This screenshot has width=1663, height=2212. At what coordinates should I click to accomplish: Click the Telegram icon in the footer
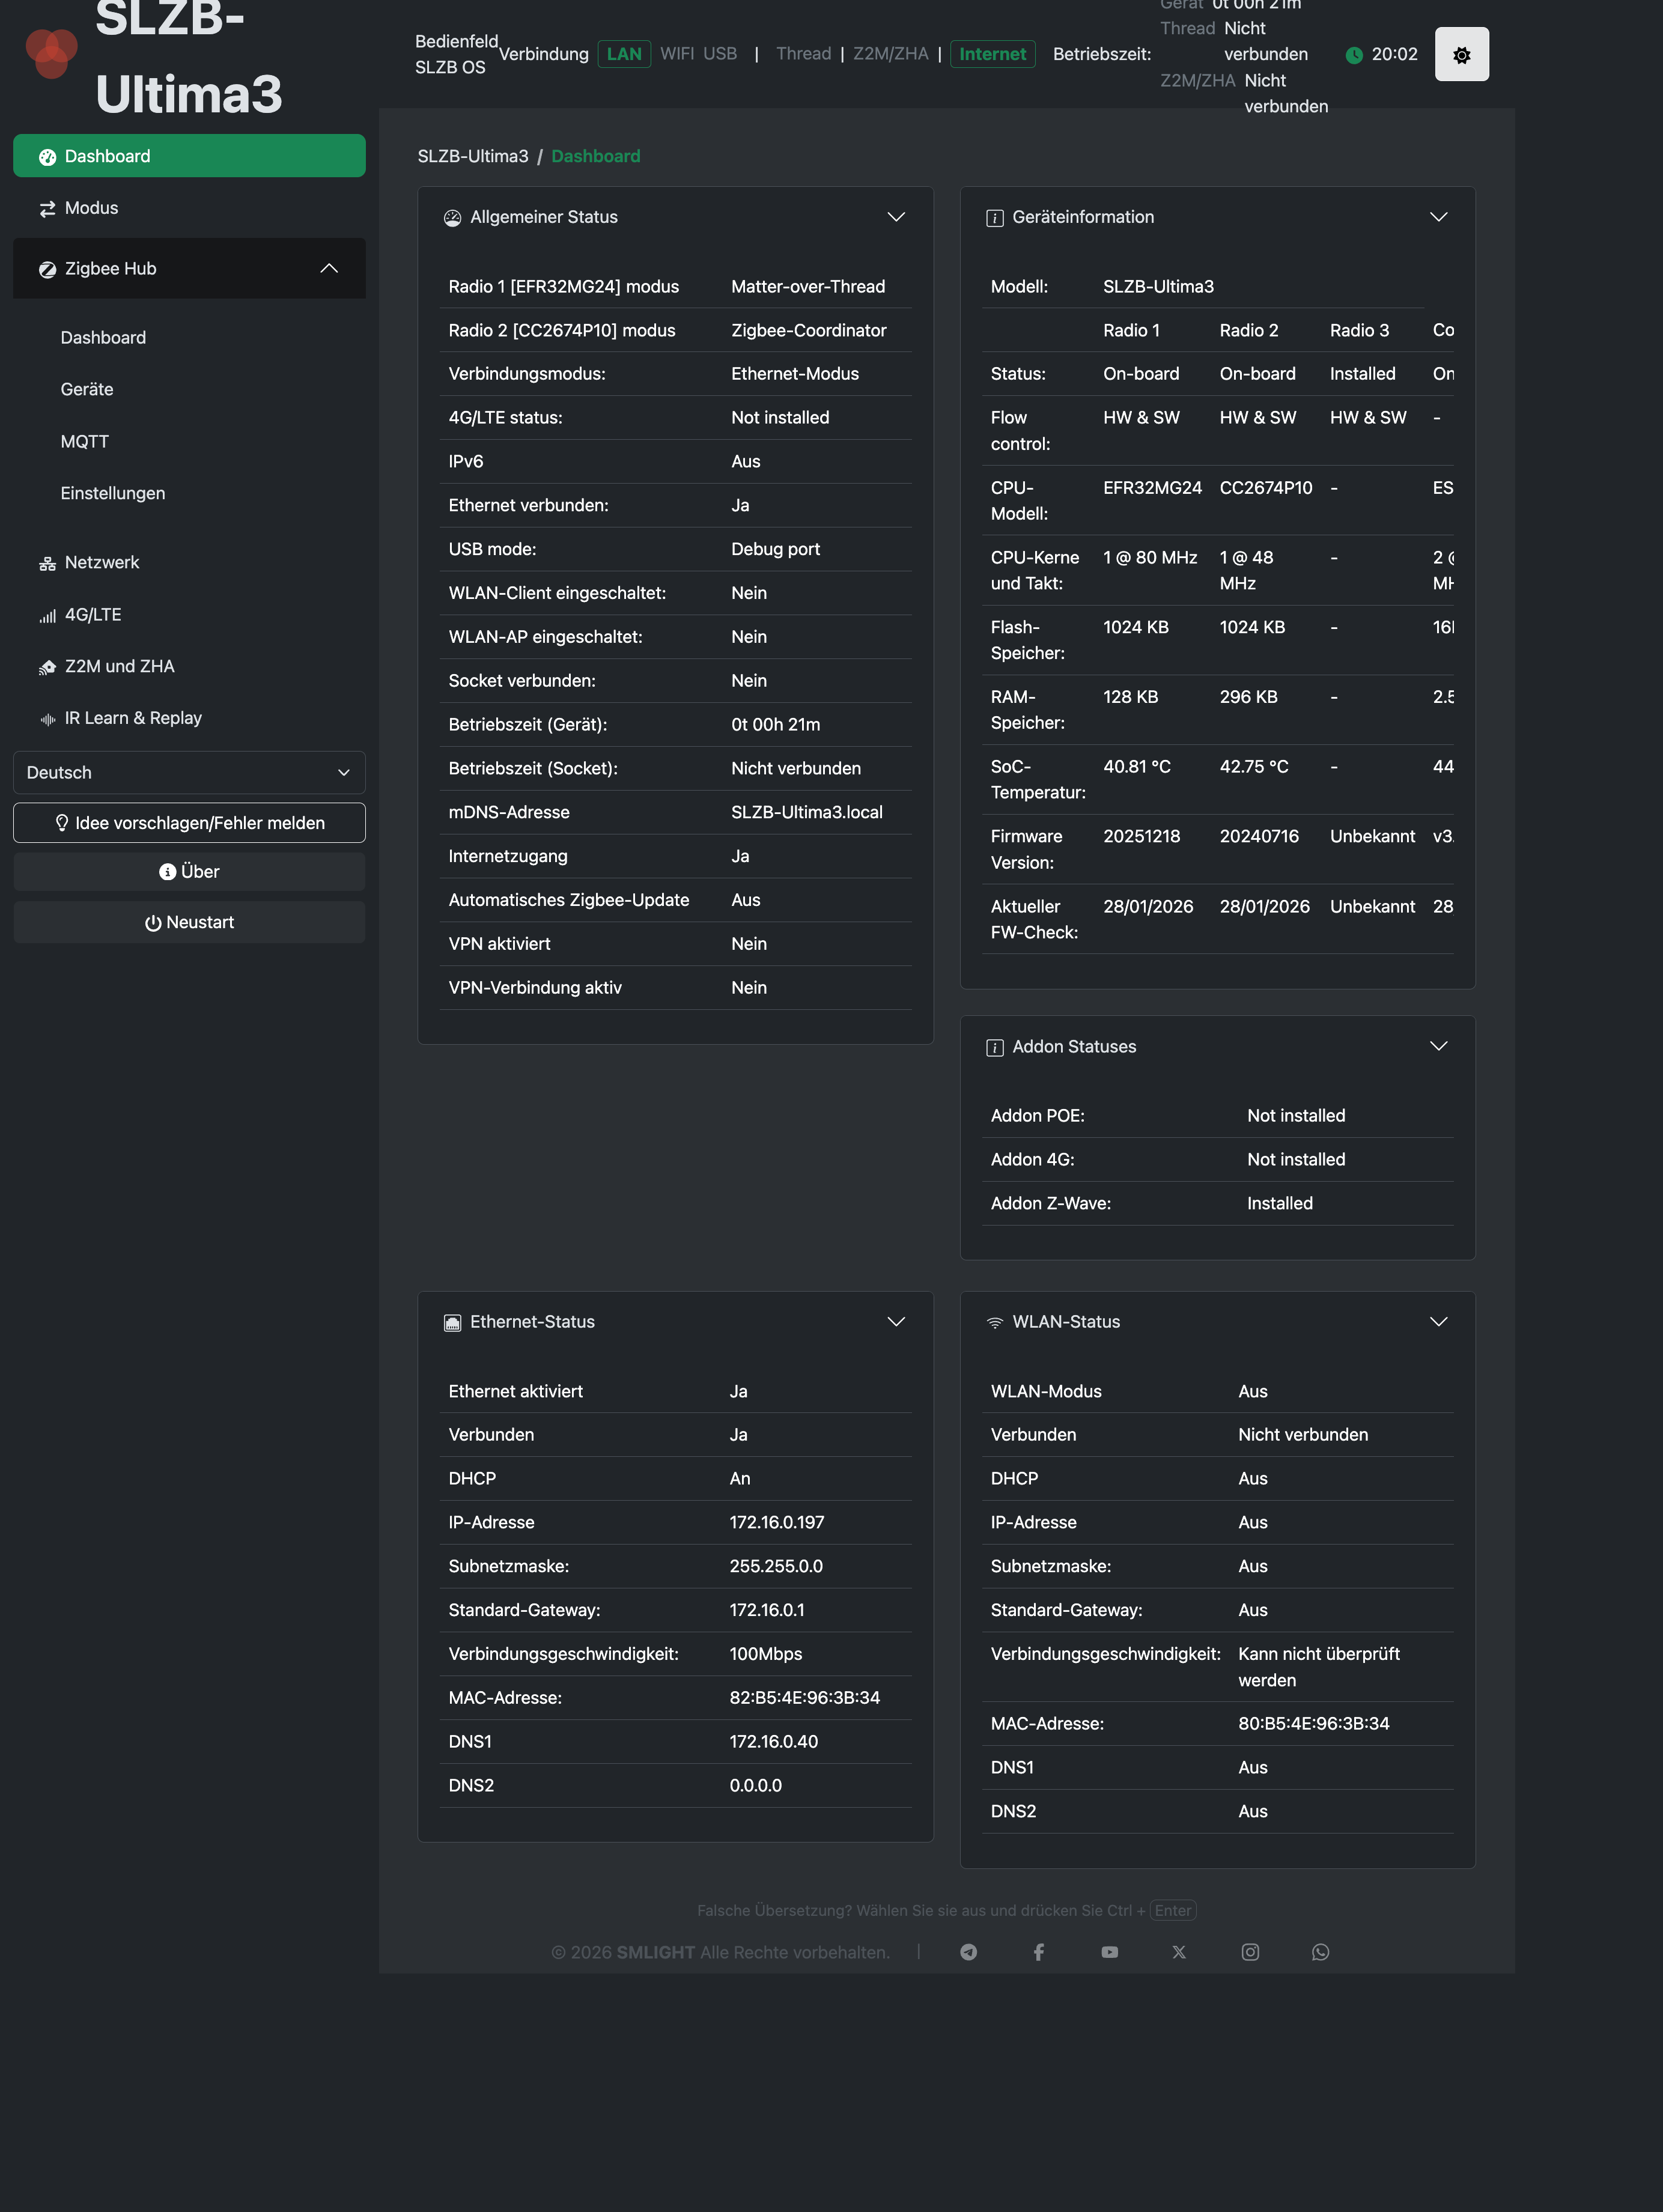(968, 1952)
